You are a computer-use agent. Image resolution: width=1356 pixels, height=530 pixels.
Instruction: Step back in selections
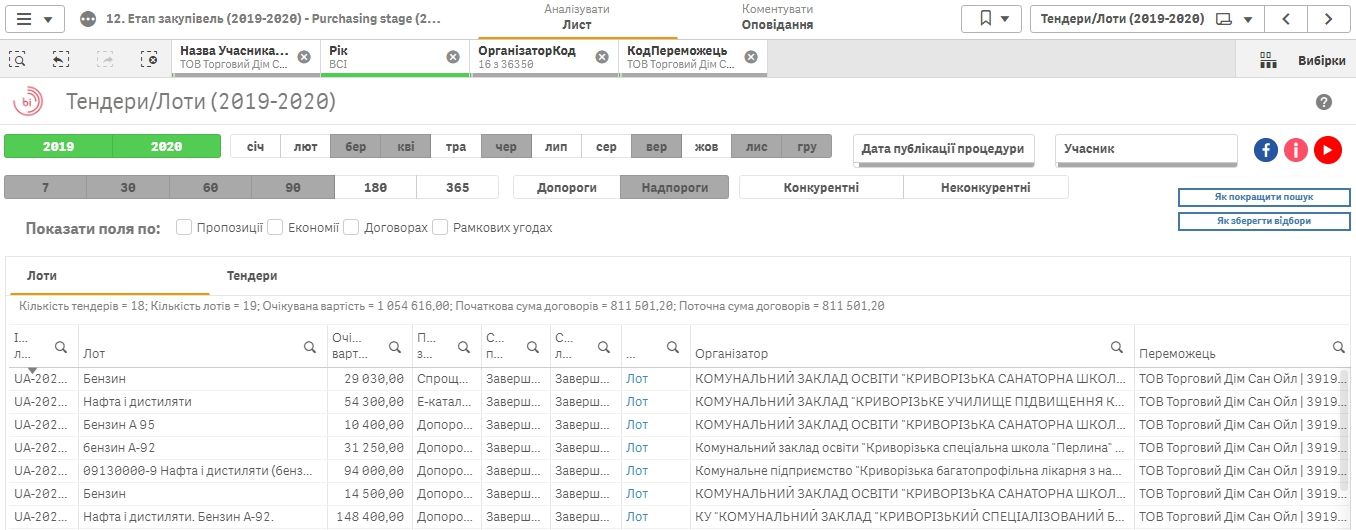[x=61, y=59]
